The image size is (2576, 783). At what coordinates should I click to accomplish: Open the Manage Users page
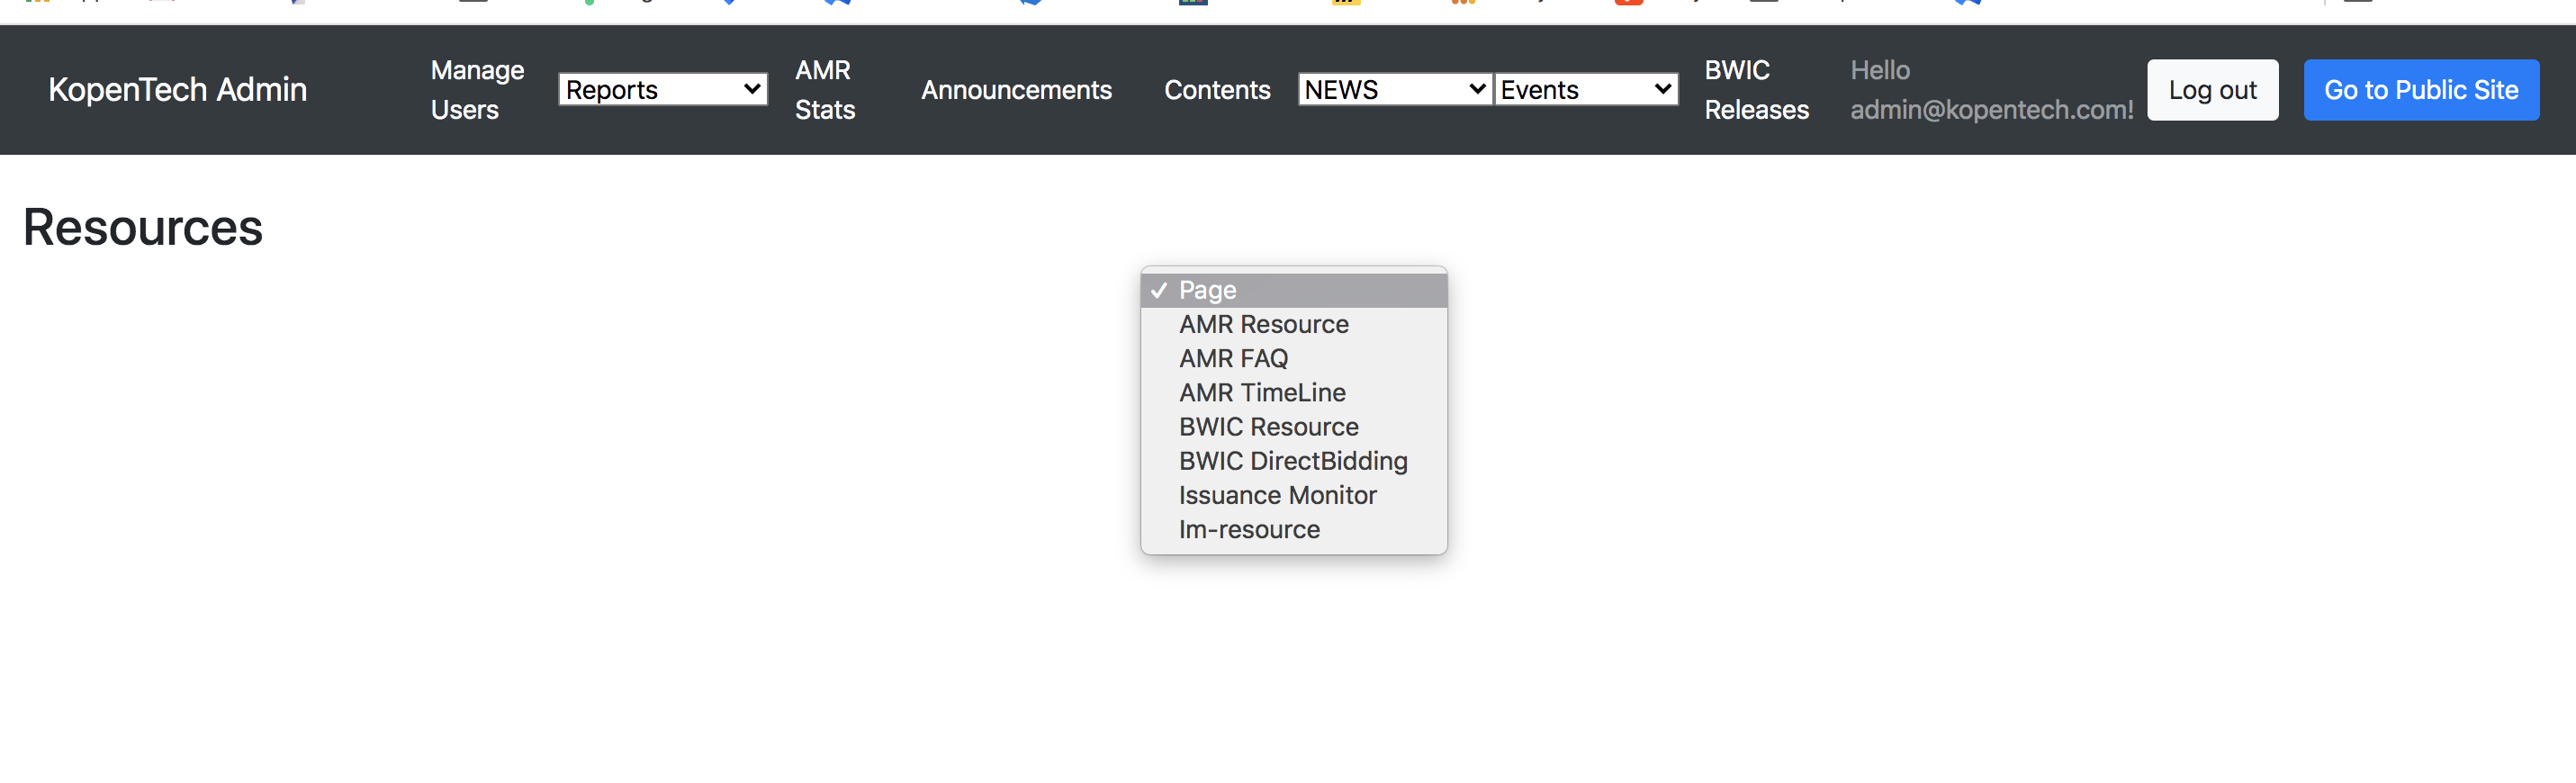[x=476, y=90]
